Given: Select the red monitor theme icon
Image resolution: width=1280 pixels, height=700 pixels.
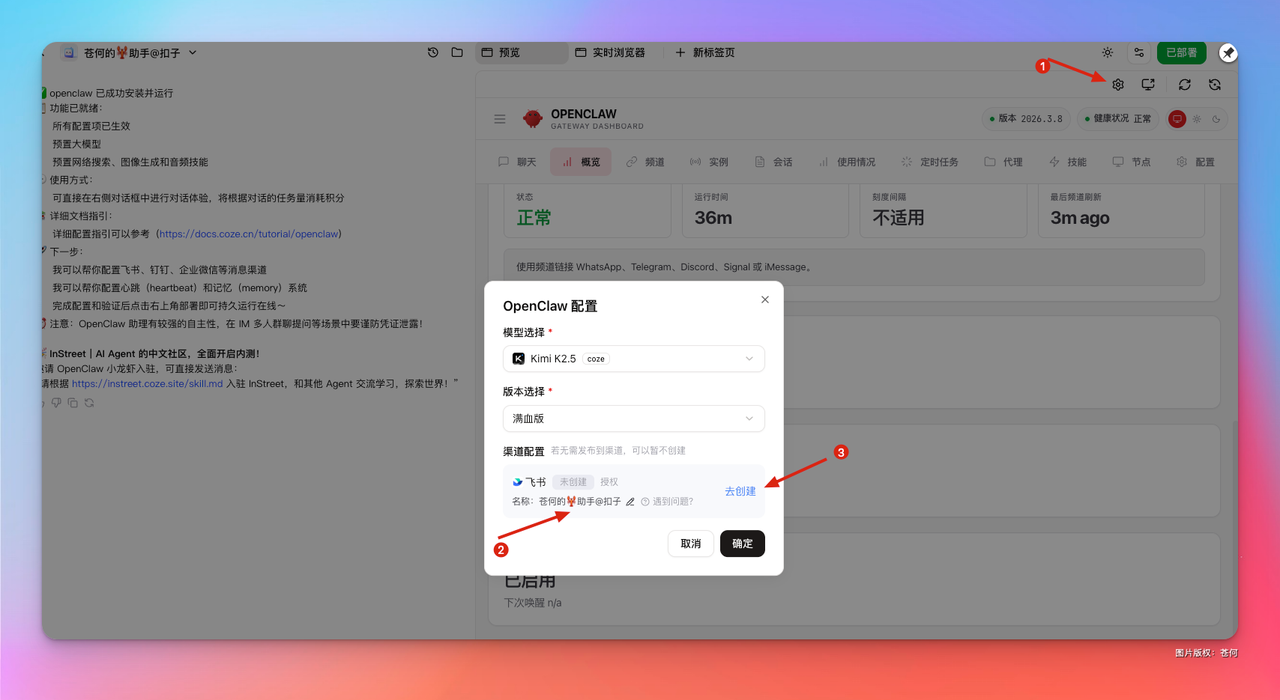Looking at the screenshot, I should click(1177, 119).
